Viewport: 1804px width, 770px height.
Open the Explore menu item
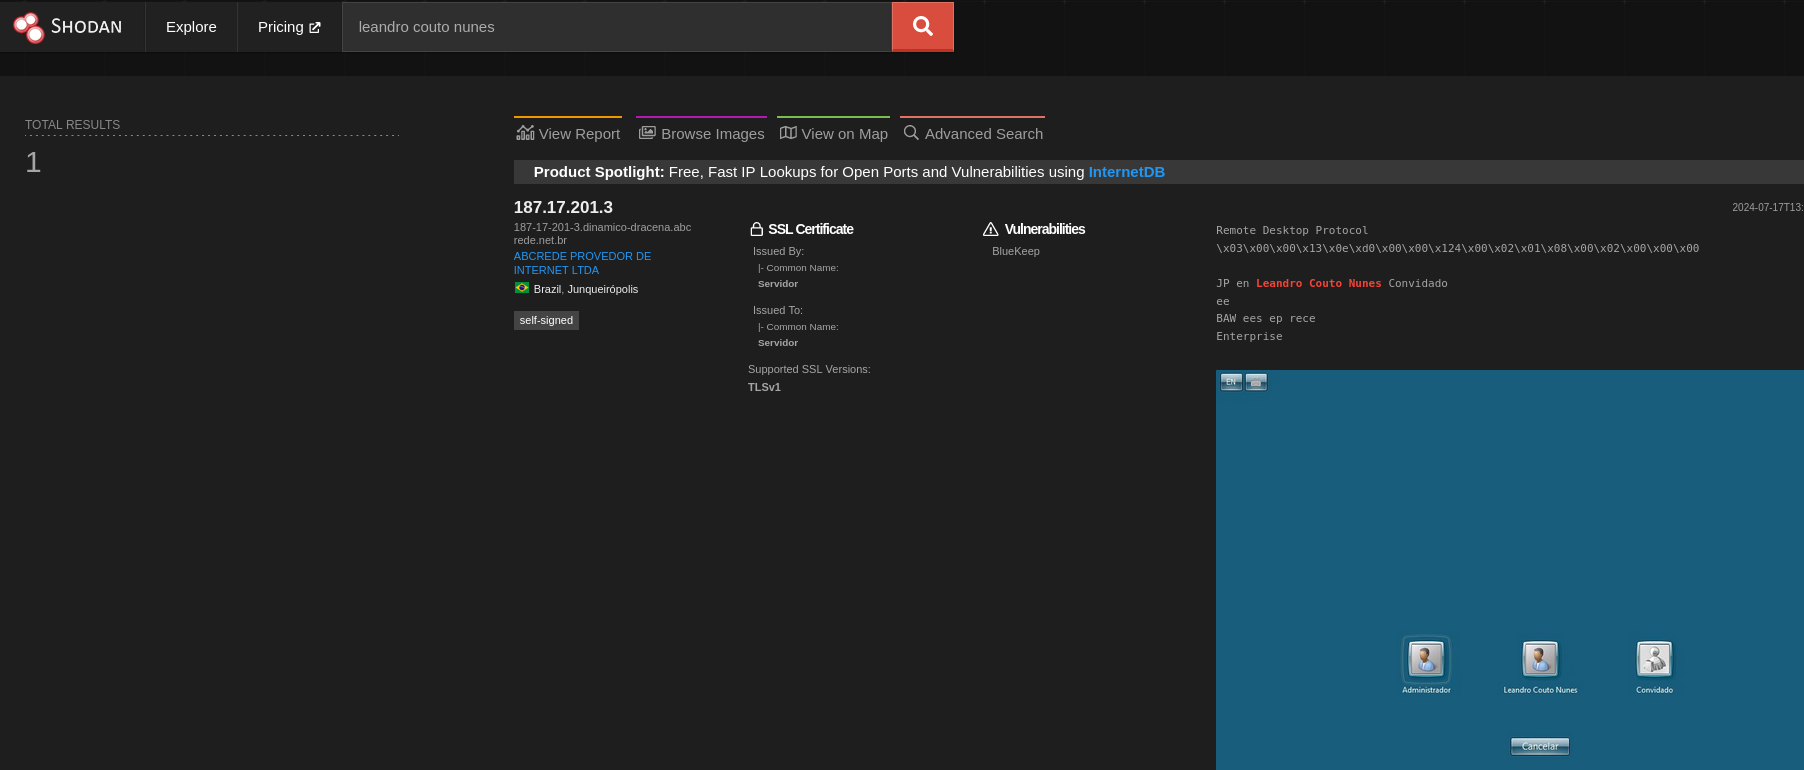pyautogui.click(x=191, y=27)
